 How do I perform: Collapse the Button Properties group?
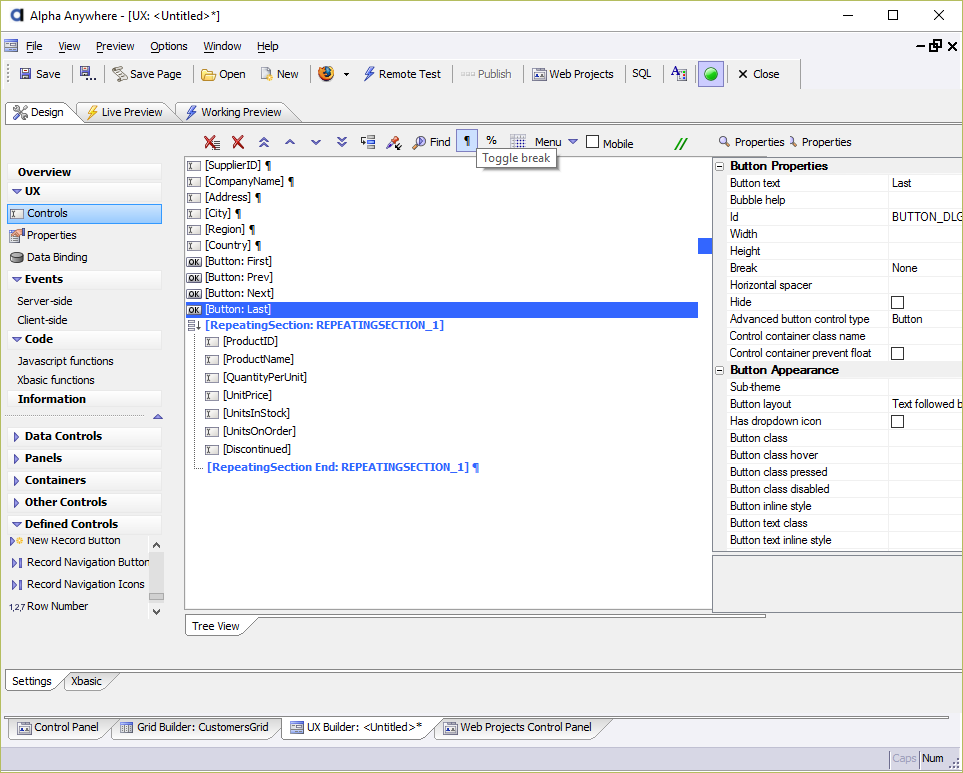pos(720,166)
